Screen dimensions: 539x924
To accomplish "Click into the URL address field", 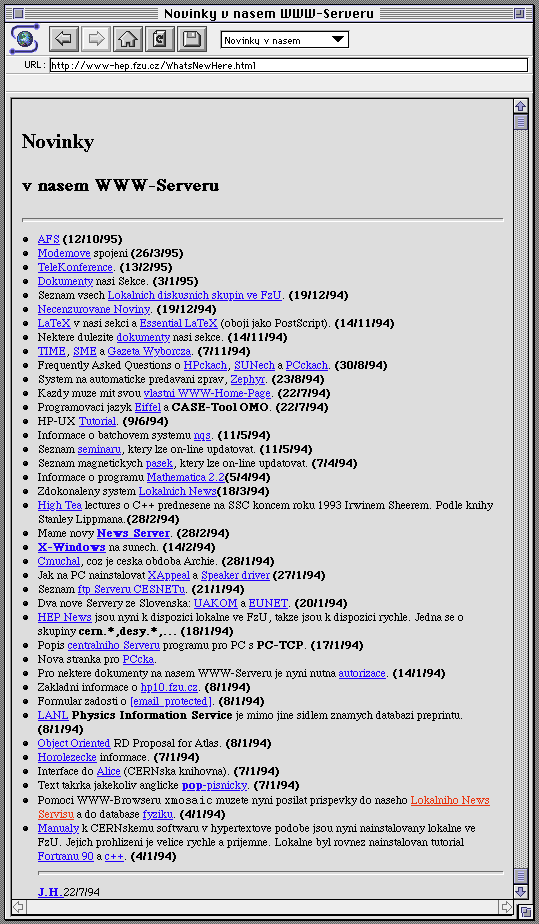I will click(289, 65).
